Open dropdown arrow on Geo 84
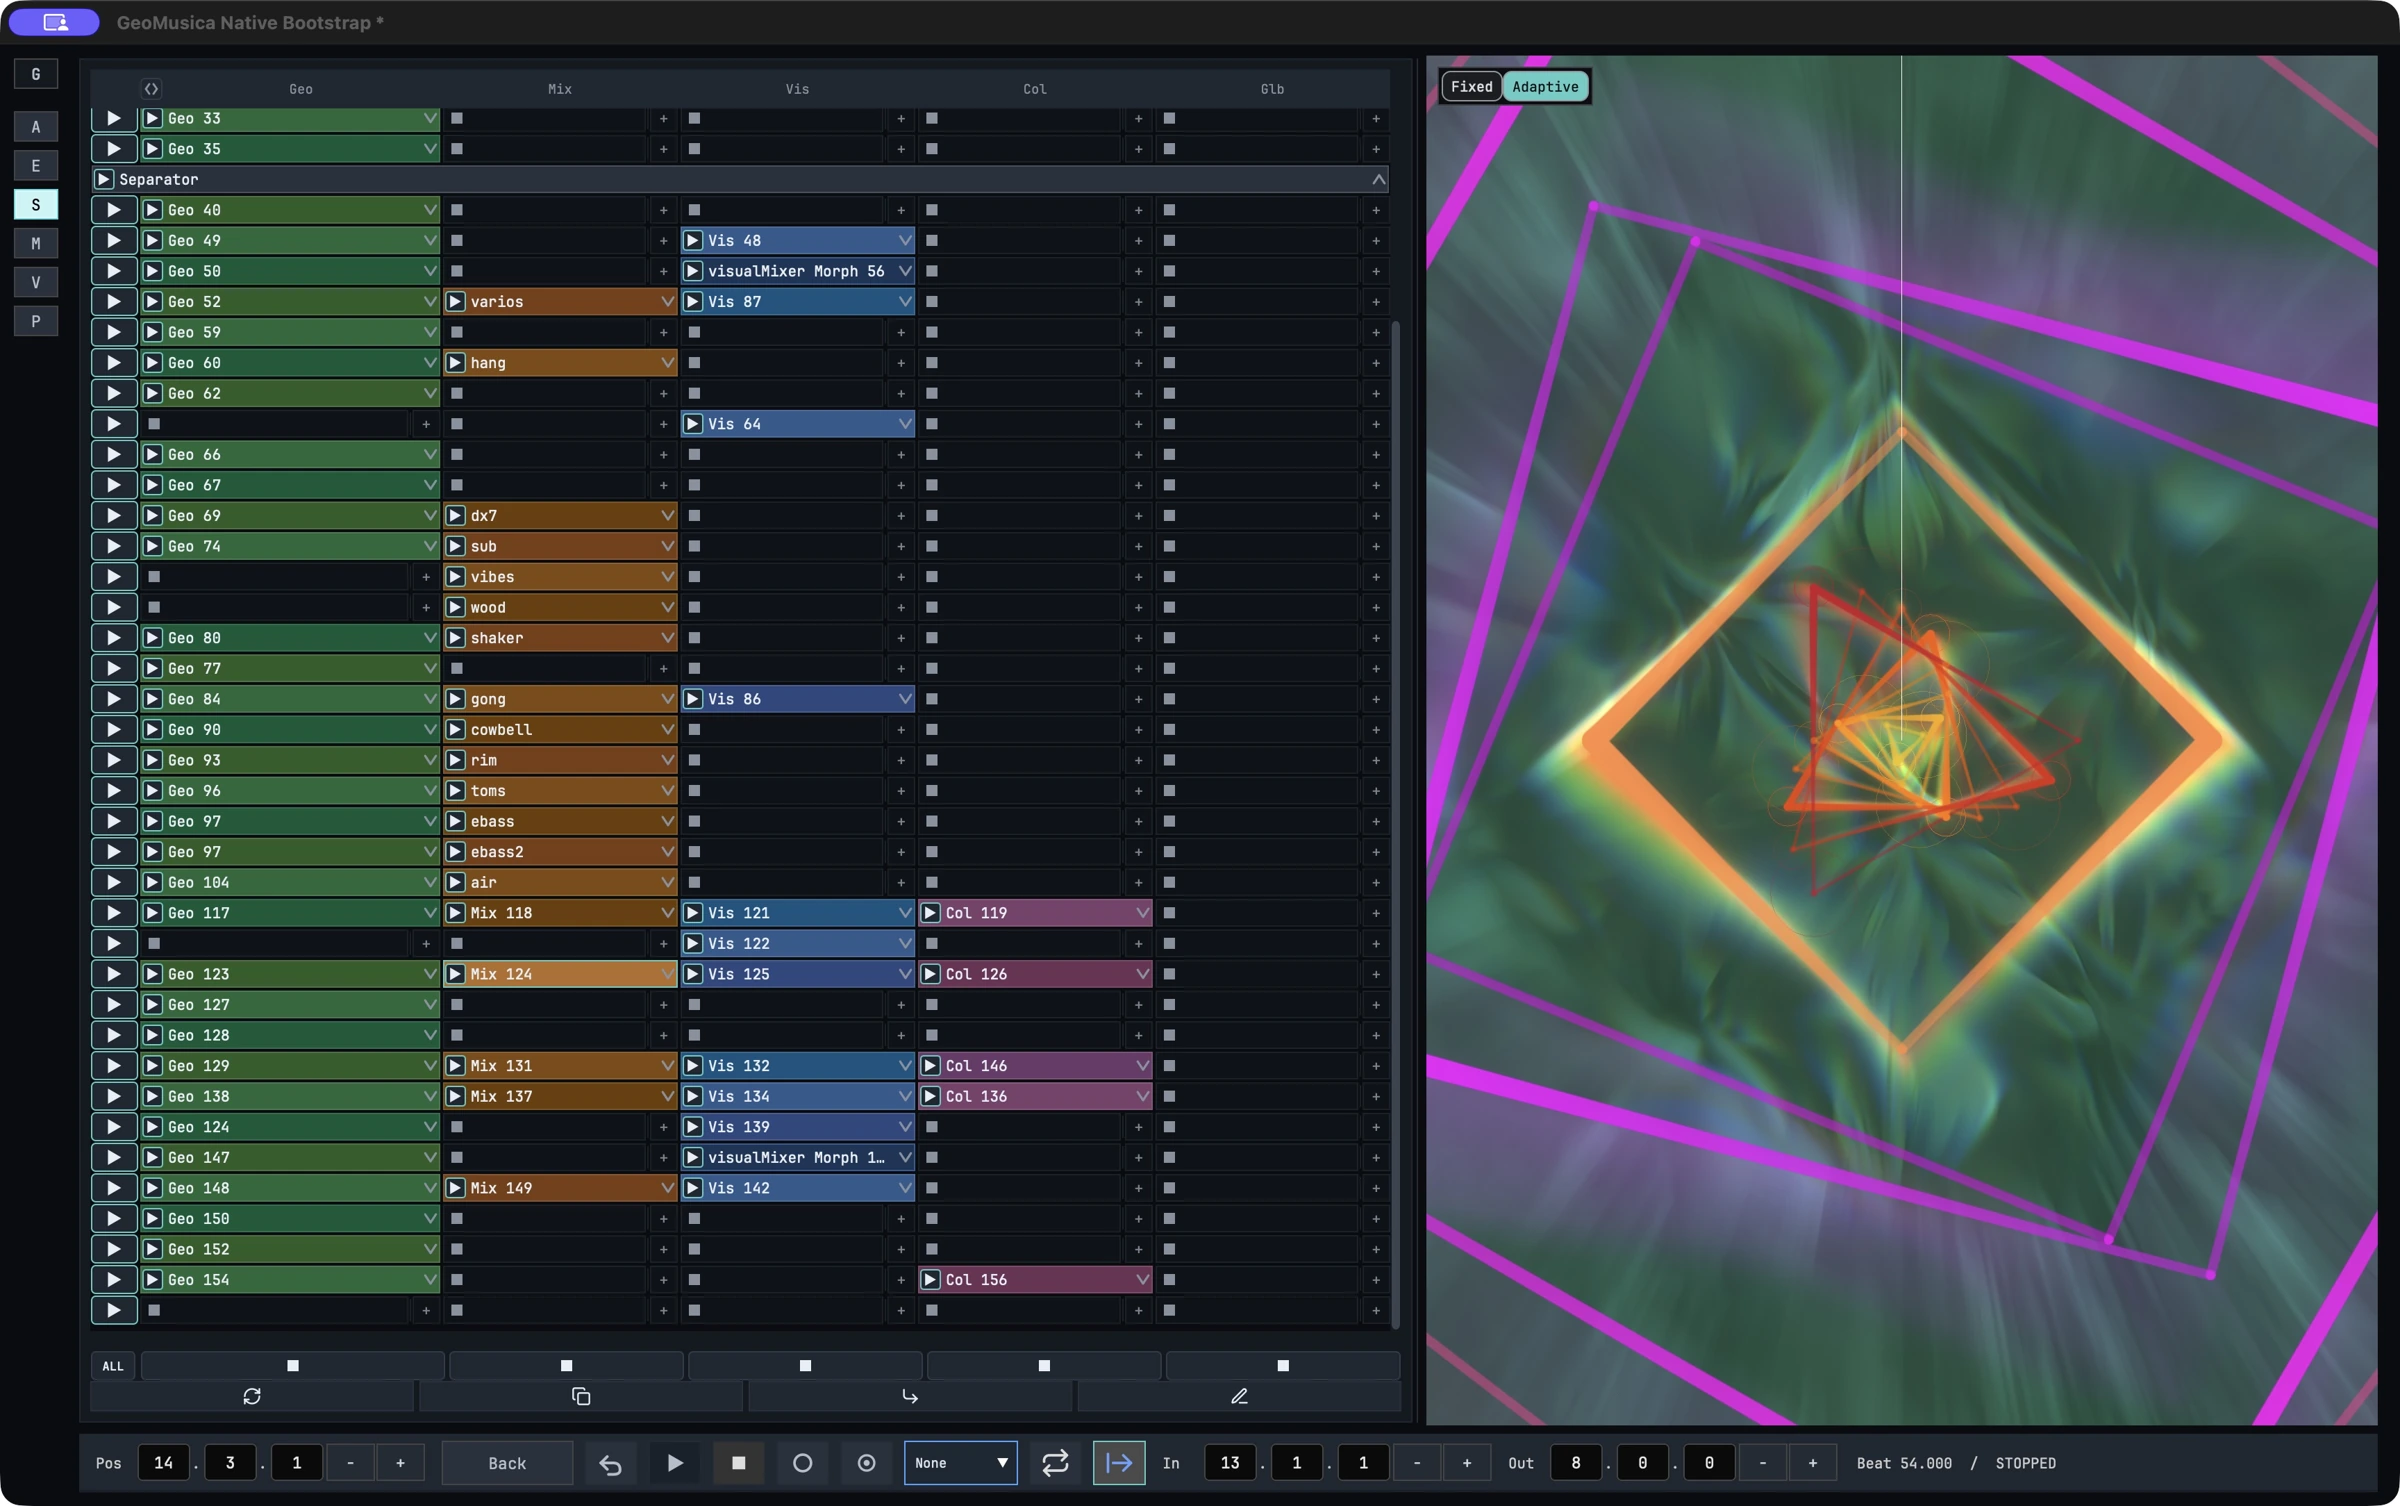The height and width of the screenshot is (1506, 2400). pyautogui.click(x=429, y=699)
